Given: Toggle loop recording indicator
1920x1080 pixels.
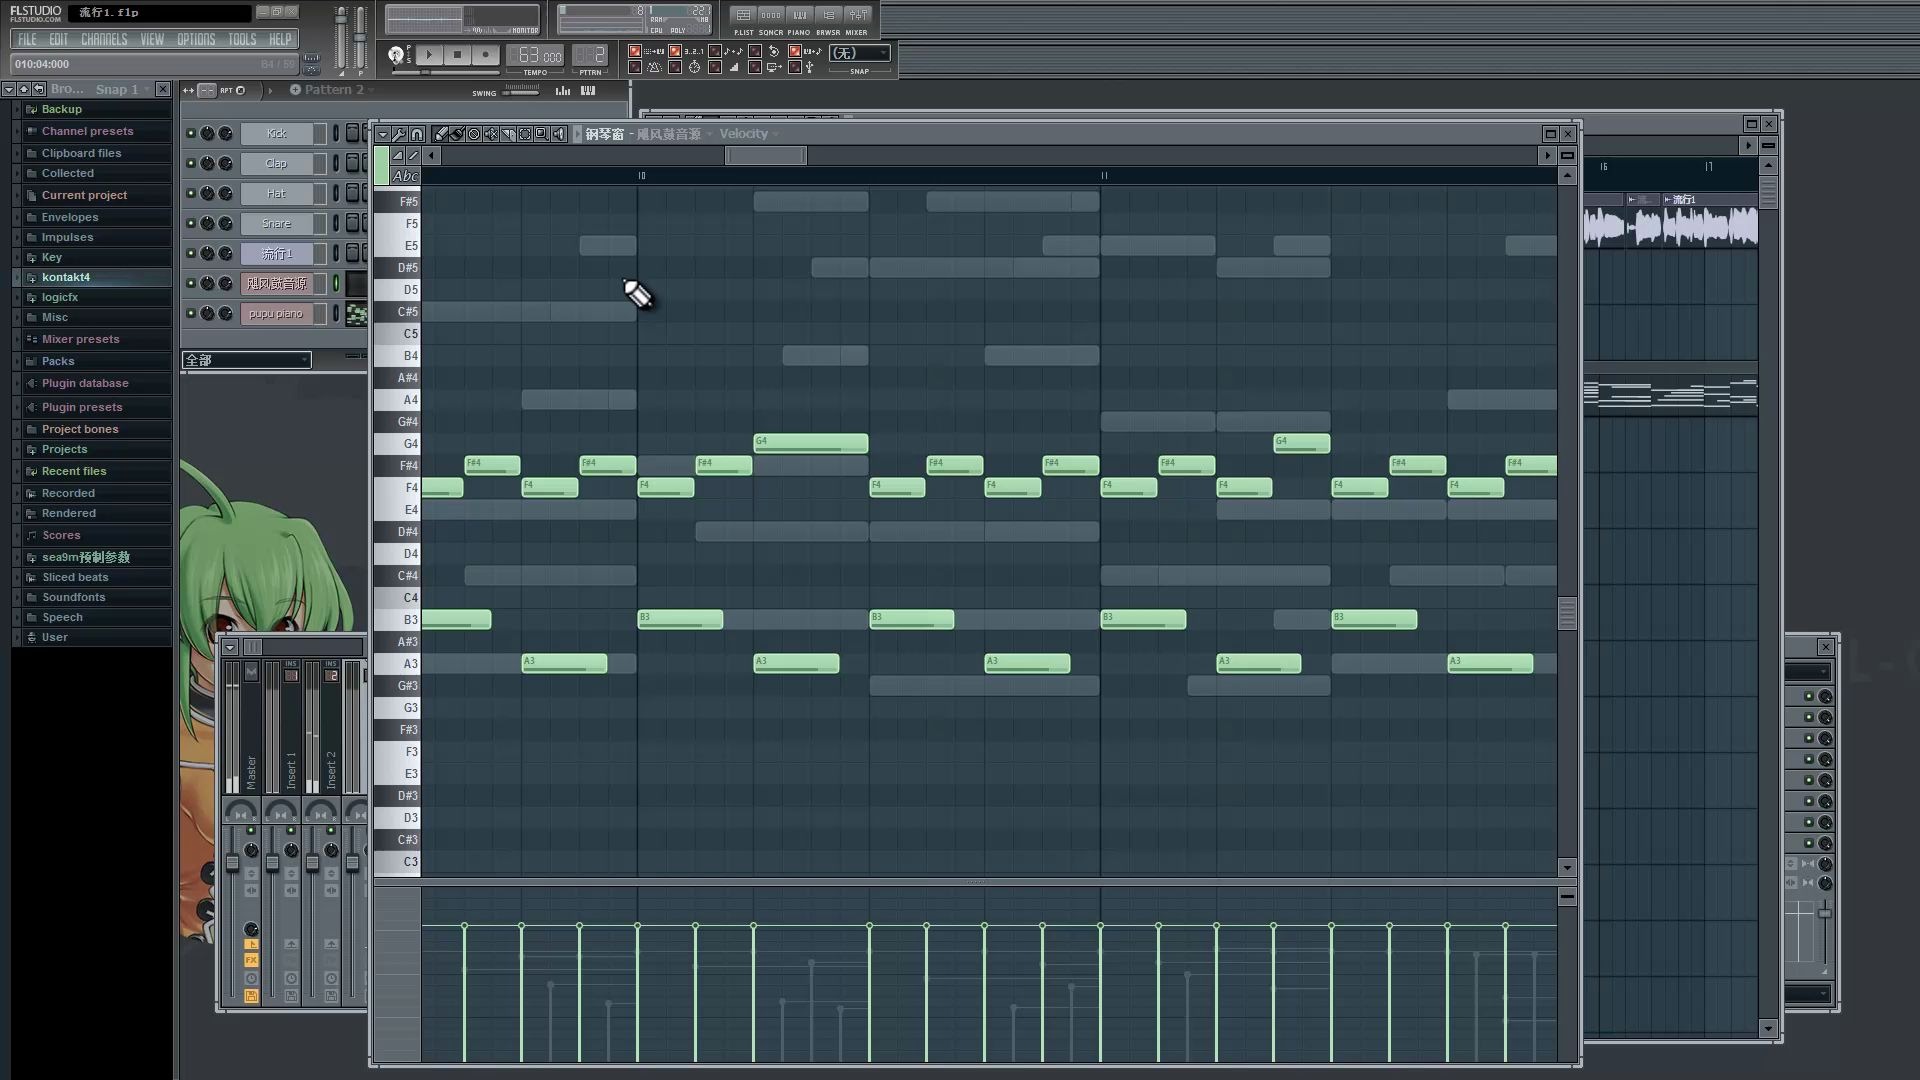Looking at the screenshot, I should pos(755,51).
